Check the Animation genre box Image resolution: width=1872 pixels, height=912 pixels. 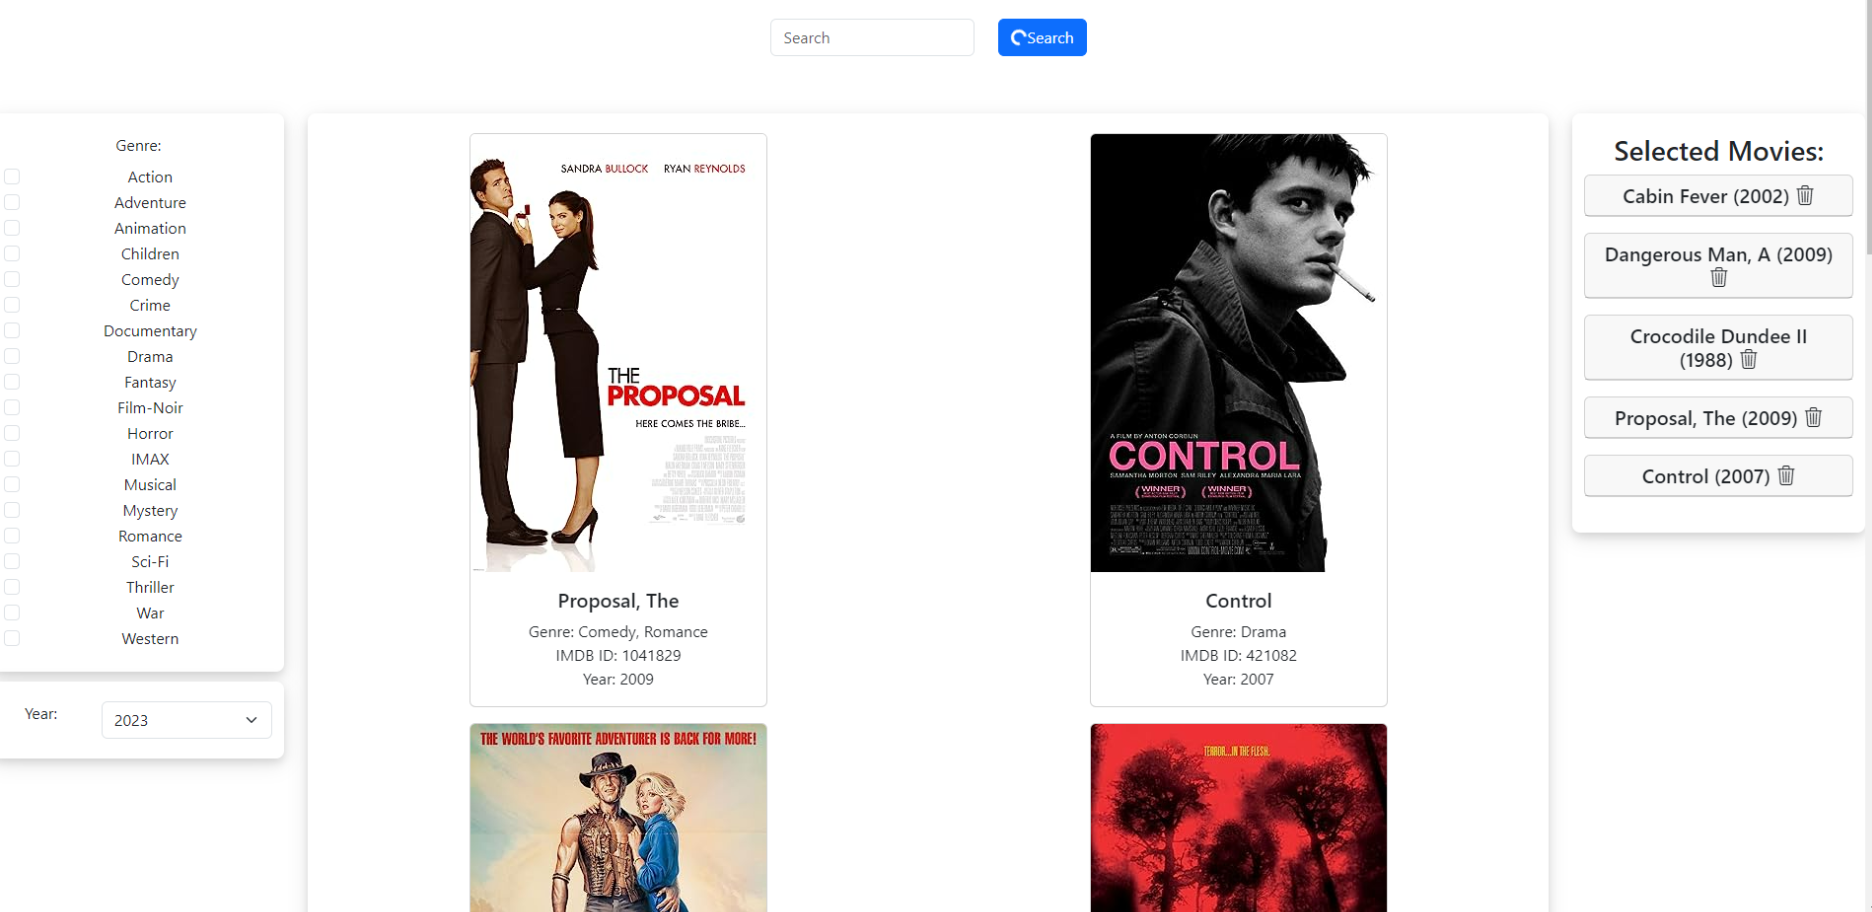(x=12, y=228)
